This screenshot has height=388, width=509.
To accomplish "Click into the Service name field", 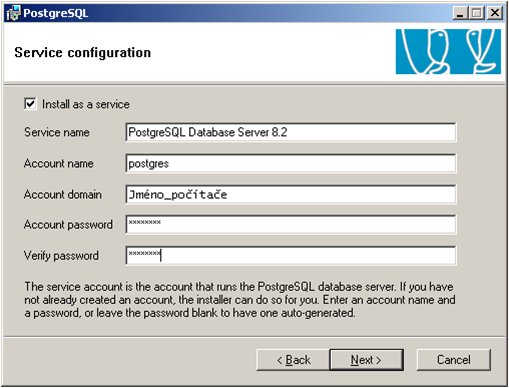I will pyautogui.click(x=291, y=132).
